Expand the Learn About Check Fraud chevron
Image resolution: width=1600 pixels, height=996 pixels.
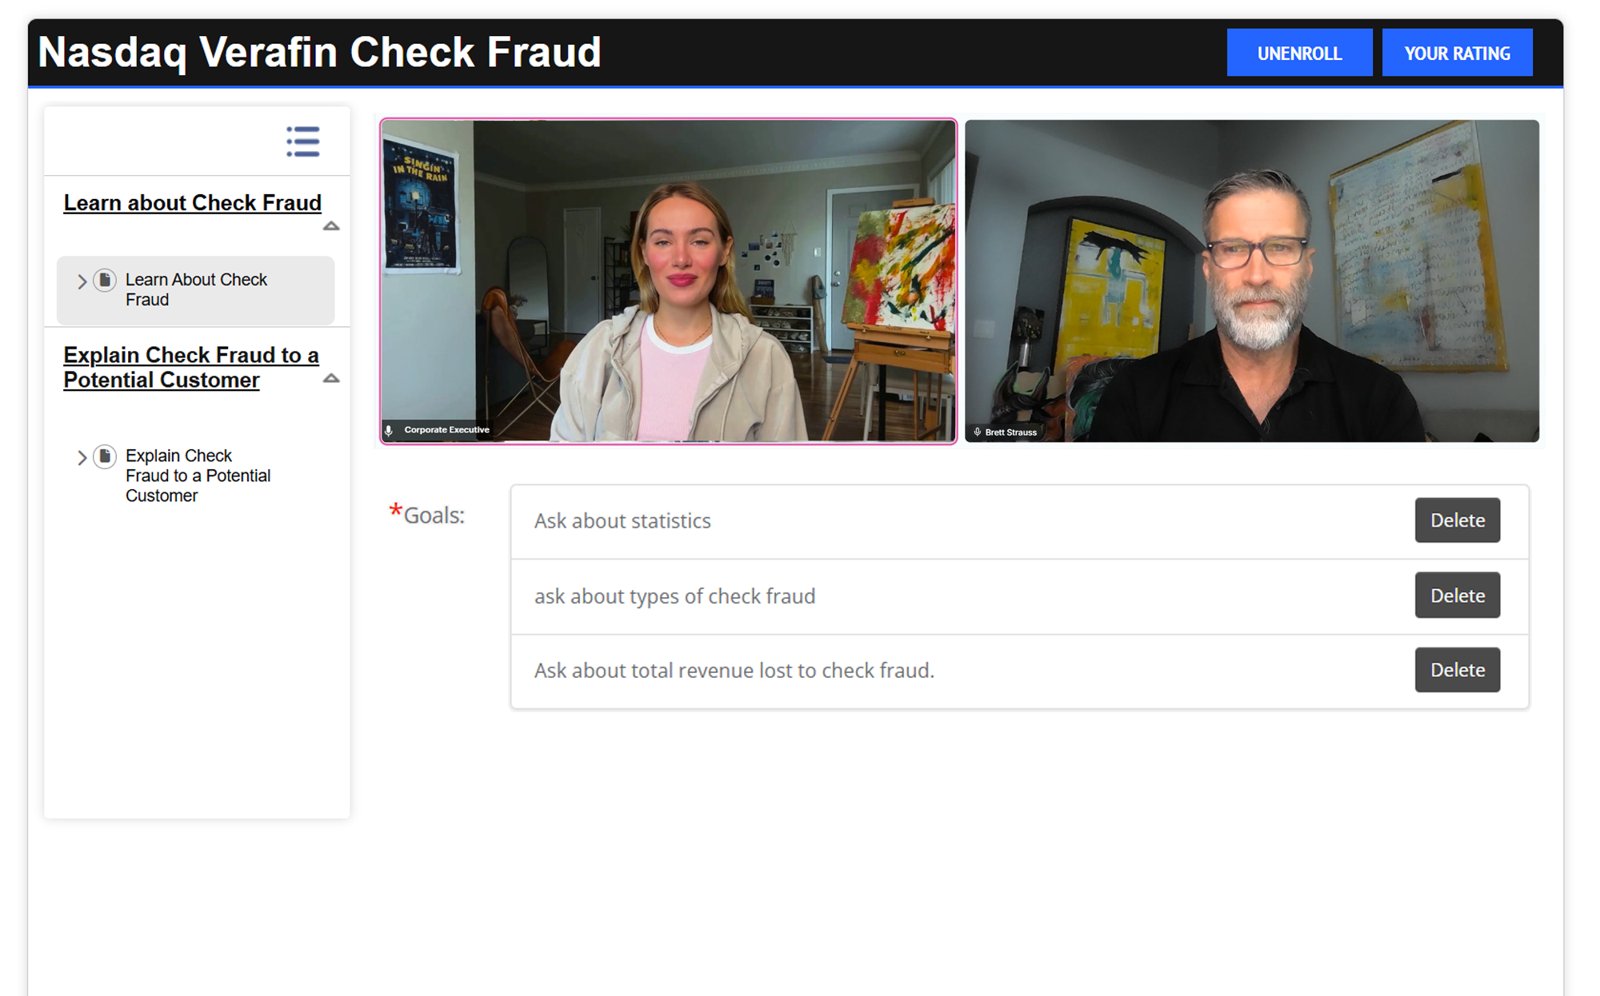point(82,282)
